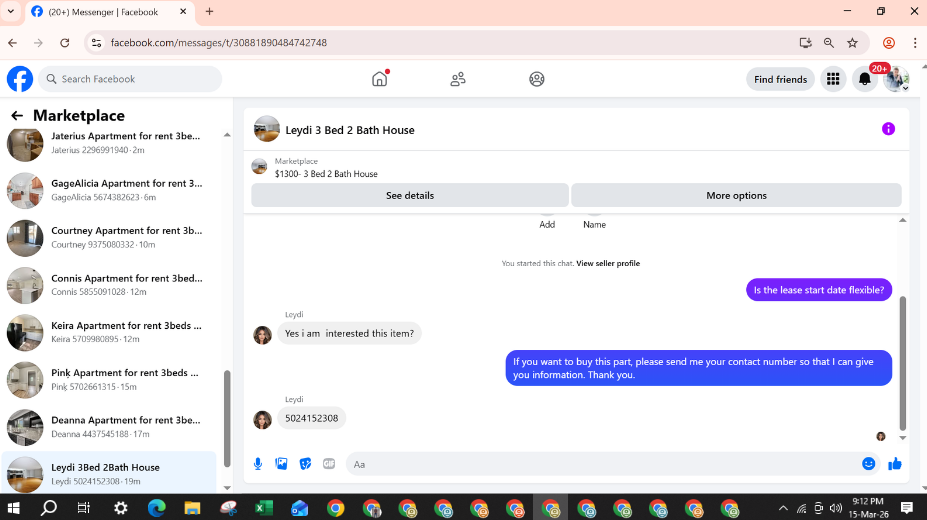The image size is (927, 520).
Task: Click the More options button
Action: [736, 196]
